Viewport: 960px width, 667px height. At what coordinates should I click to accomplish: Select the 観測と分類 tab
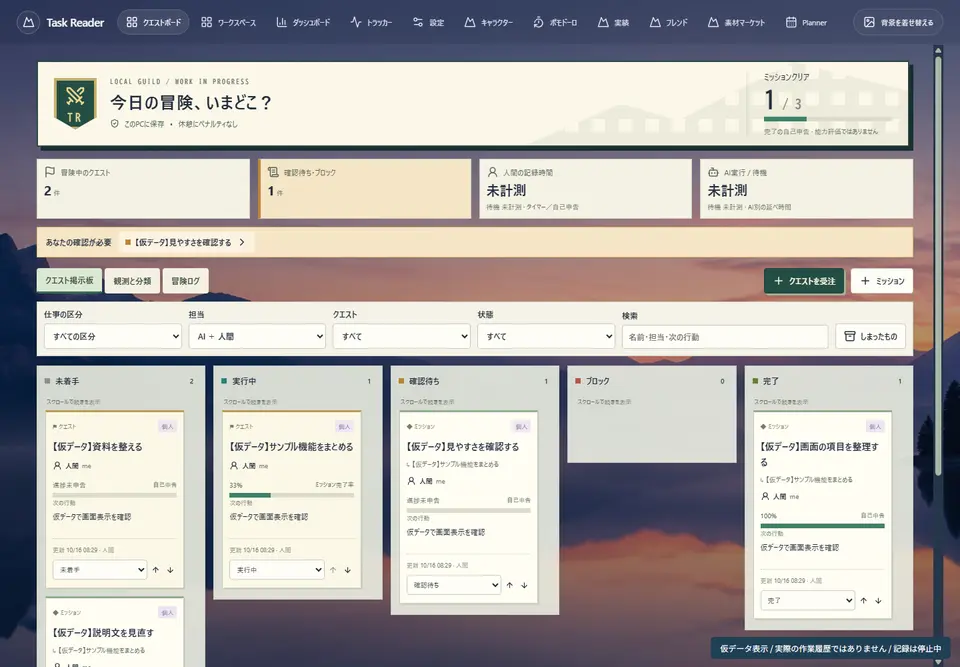(x=132, y=281)
